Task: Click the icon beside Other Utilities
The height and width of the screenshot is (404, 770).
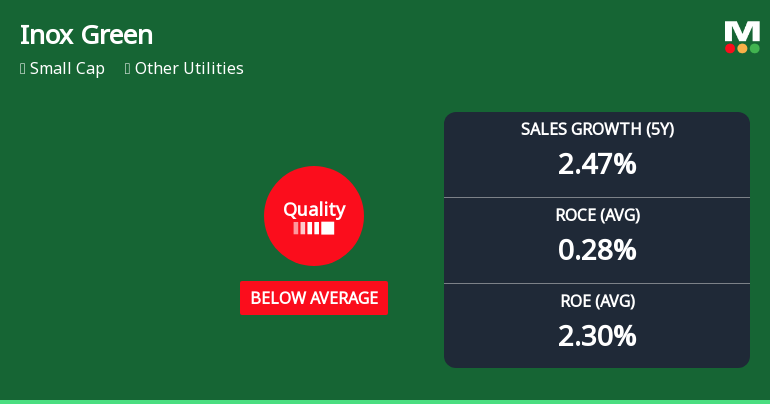Action: pyautogui.click(x=128, y=69)
